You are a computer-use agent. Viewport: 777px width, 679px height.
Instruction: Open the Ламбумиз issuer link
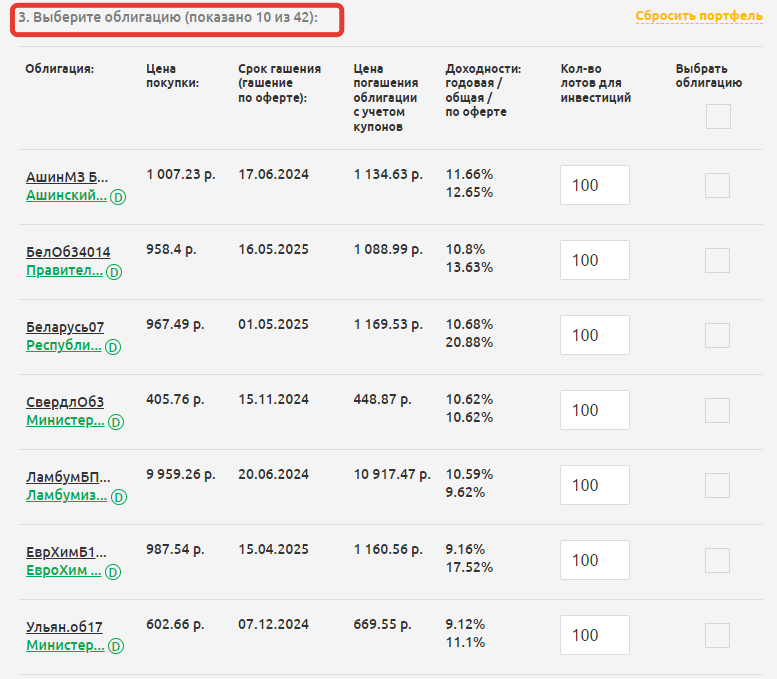point(65,496)
